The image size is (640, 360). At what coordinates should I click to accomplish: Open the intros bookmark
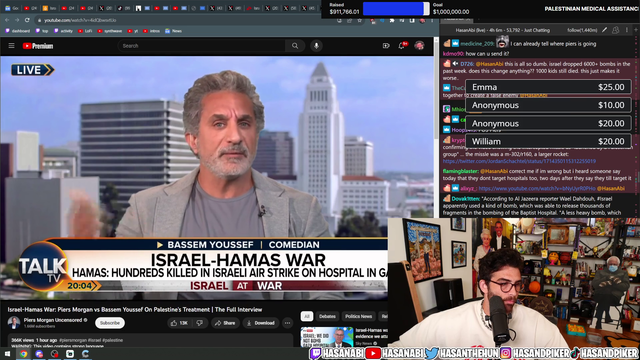[151, 31]
